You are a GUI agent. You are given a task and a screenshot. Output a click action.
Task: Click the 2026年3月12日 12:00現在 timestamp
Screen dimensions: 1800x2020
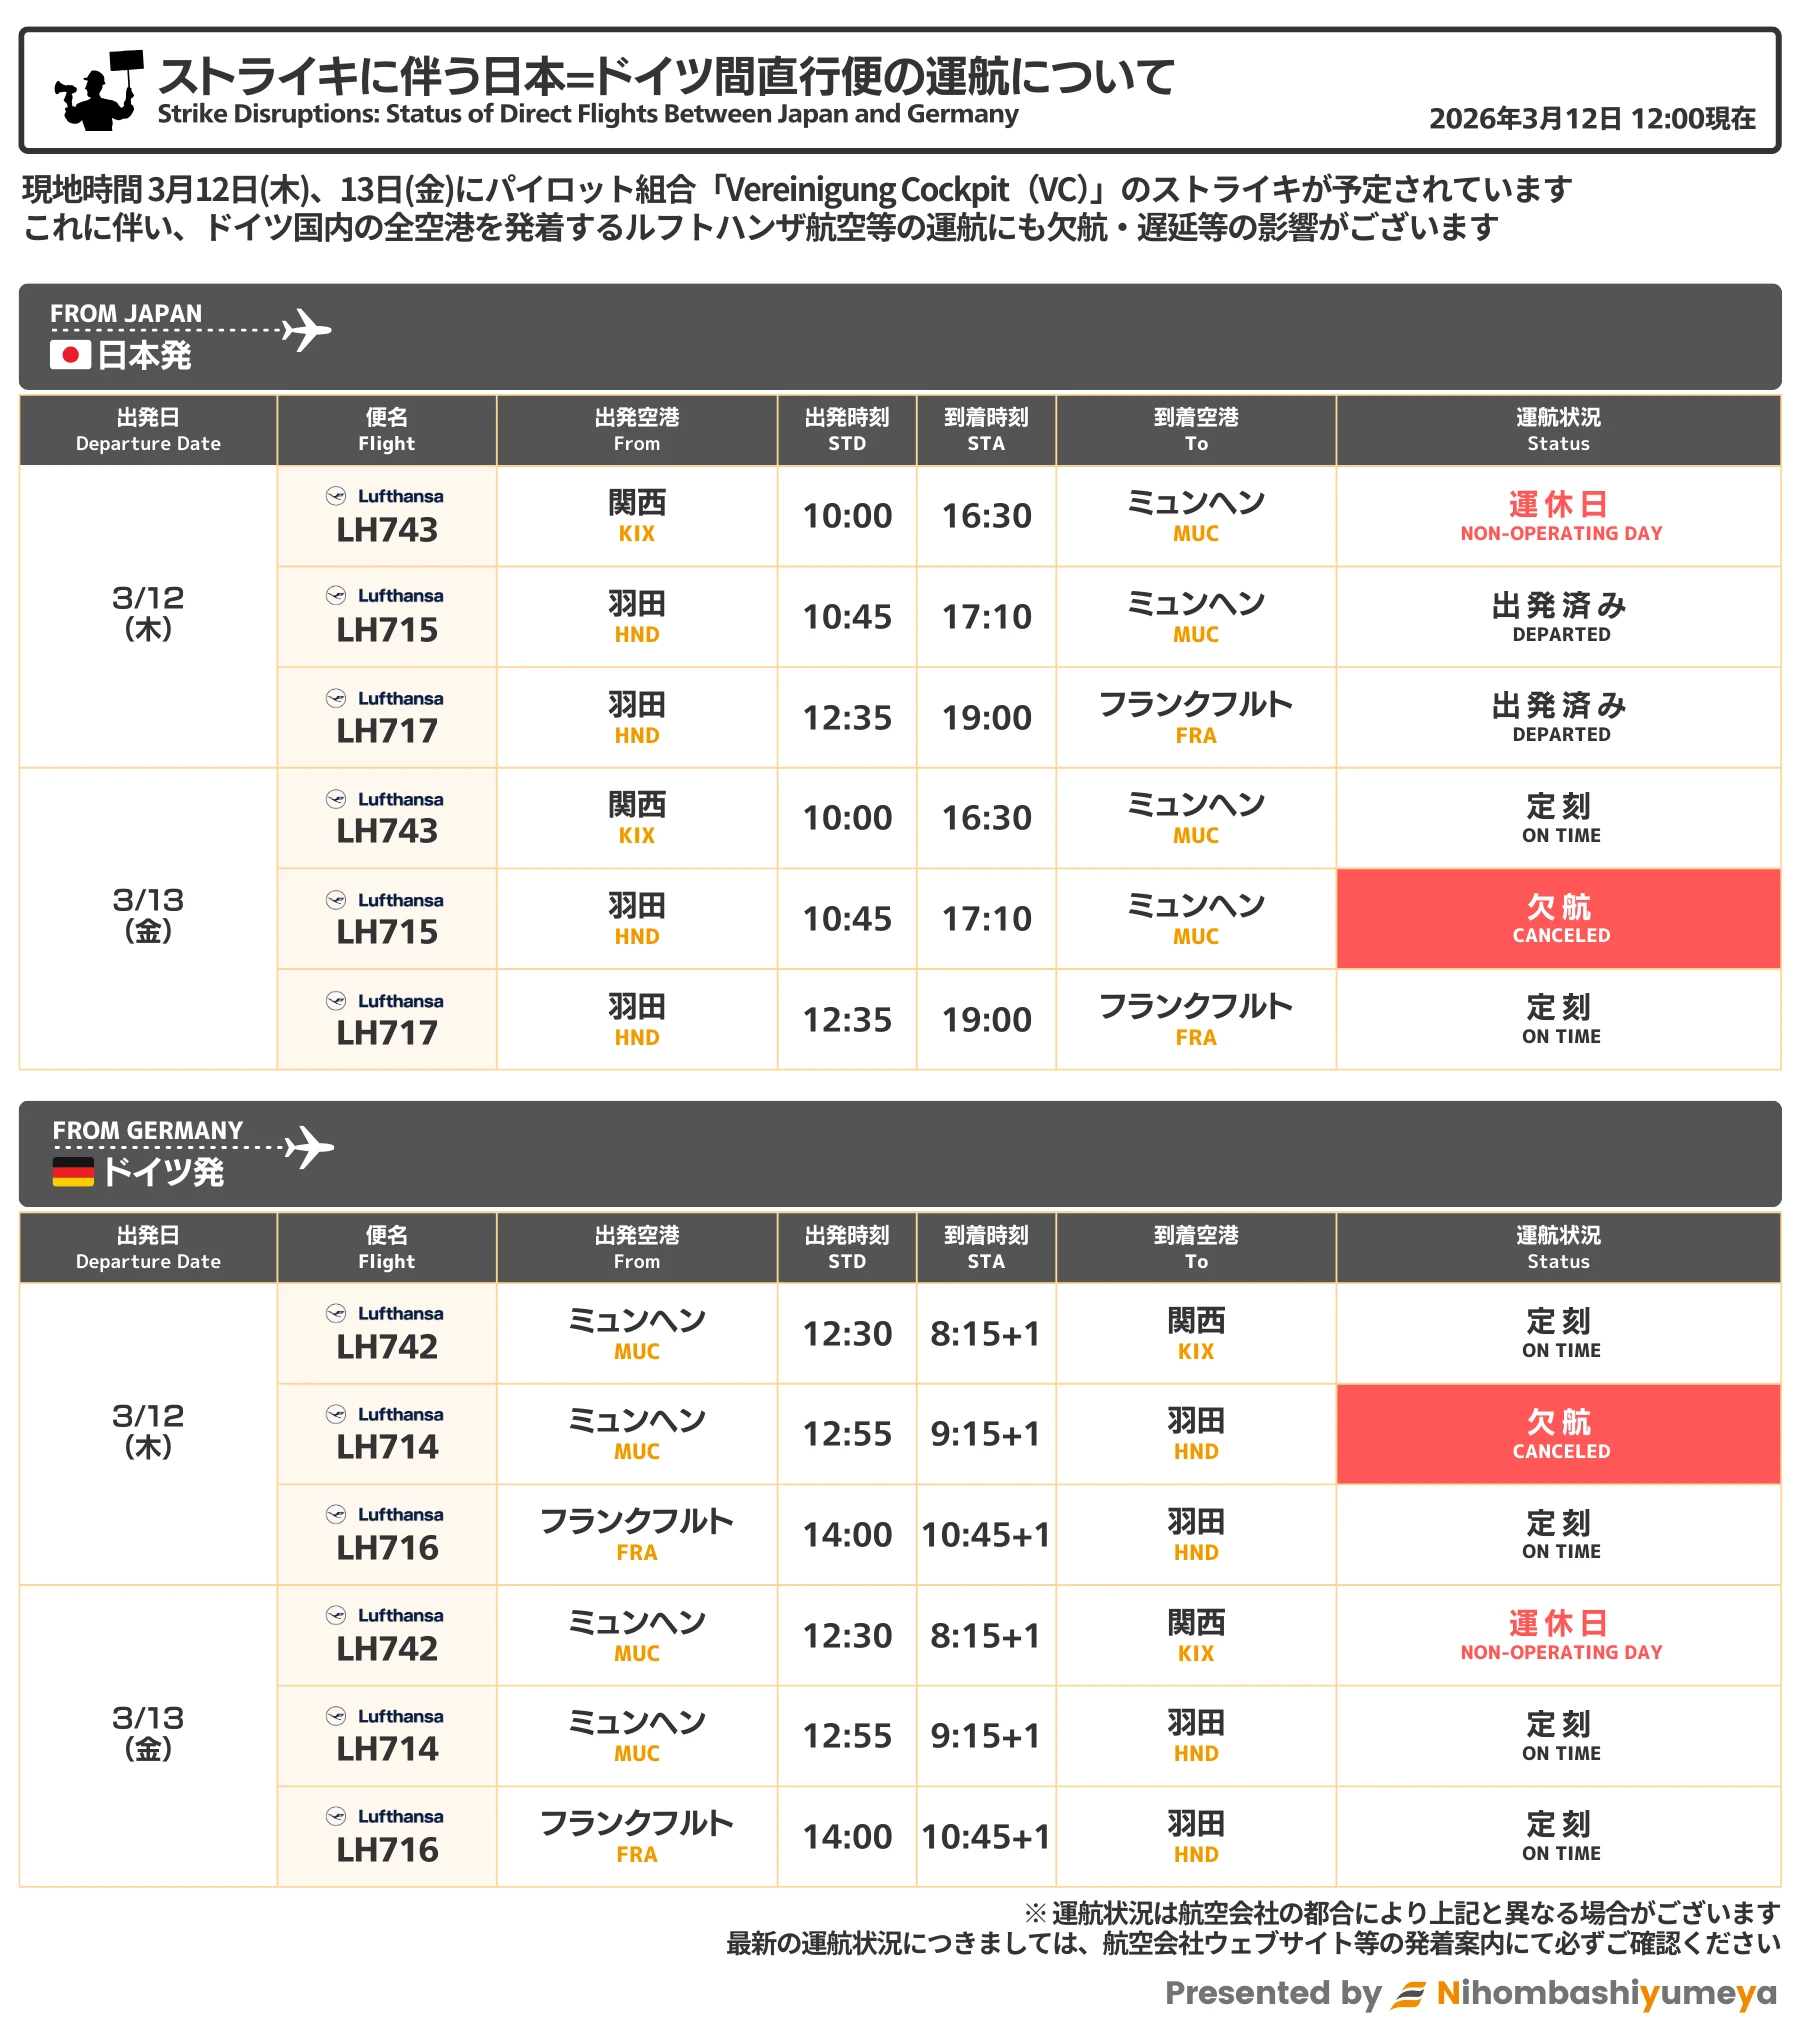click(x=1592, y=119)
